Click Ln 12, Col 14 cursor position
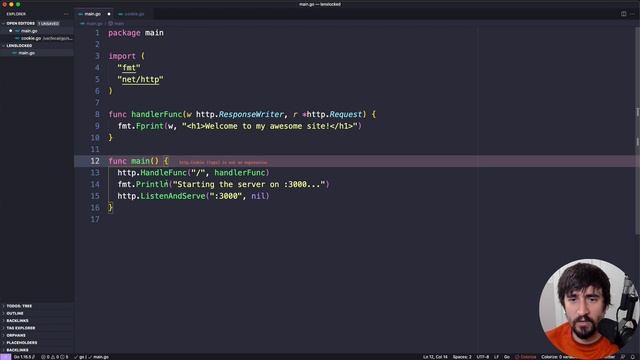640x360 pixels. (x=435, y=357)
